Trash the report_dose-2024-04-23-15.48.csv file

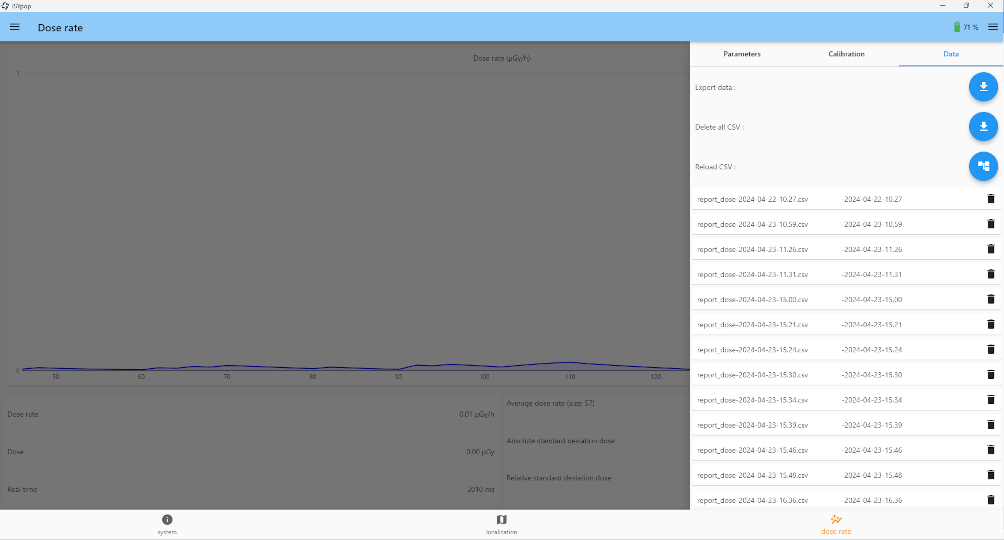click(990, 475)
